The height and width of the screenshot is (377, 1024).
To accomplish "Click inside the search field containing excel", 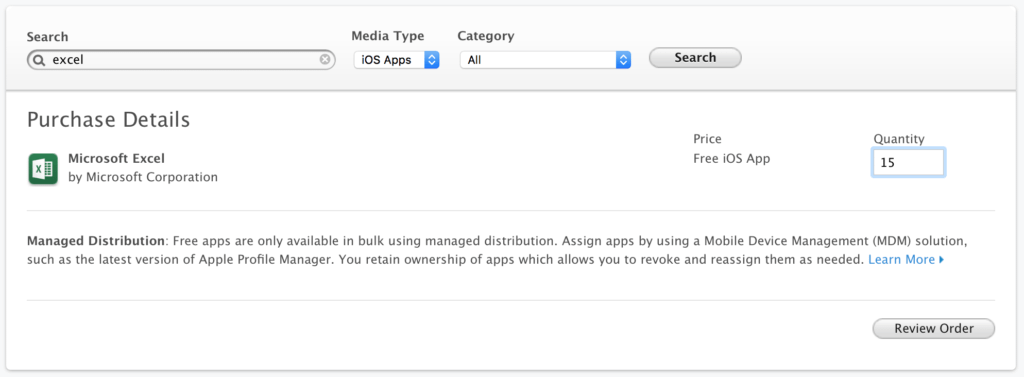I will tap(181, 60).
